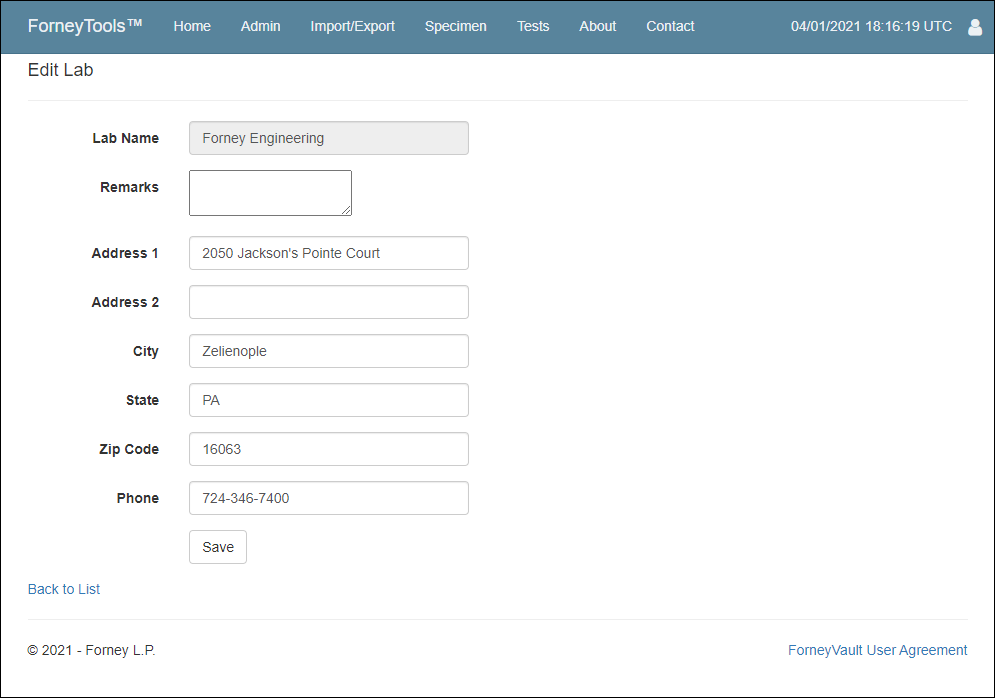Open the Home menu item
The width and height of the screenshot is (995, 698).
(192, 26)
